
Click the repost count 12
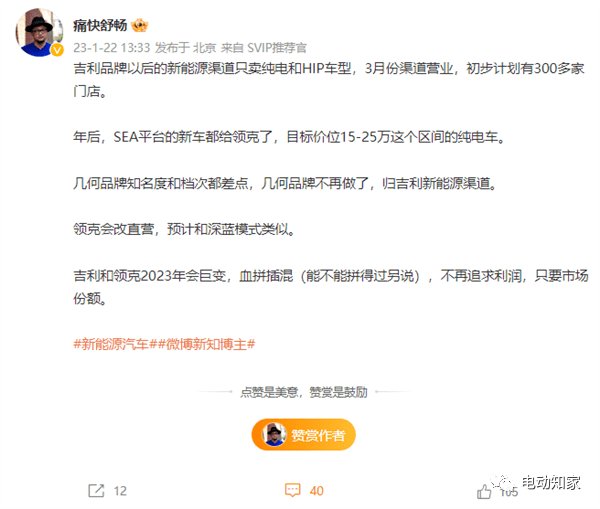[x=120, y=491]
